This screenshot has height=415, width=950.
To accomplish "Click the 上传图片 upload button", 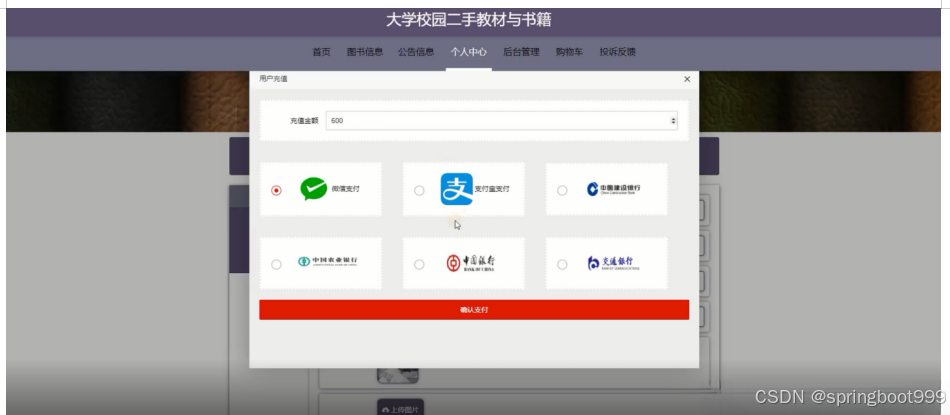I will click(400, 408).
